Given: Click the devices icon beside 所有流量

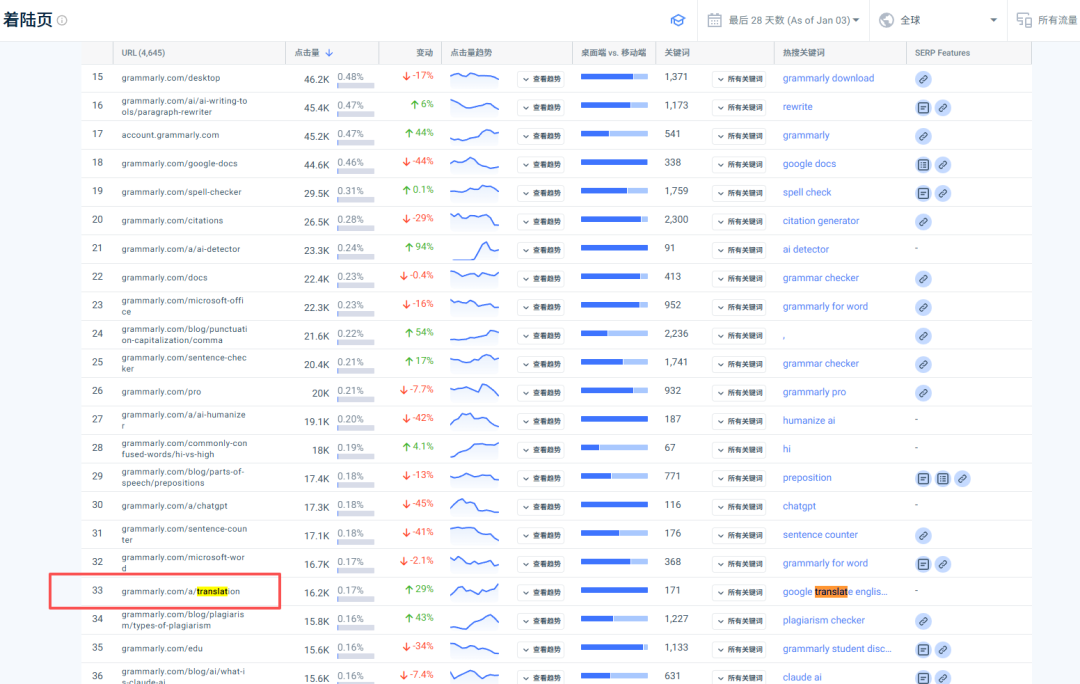Looking at the screenshot, I should click(1024, 20).
